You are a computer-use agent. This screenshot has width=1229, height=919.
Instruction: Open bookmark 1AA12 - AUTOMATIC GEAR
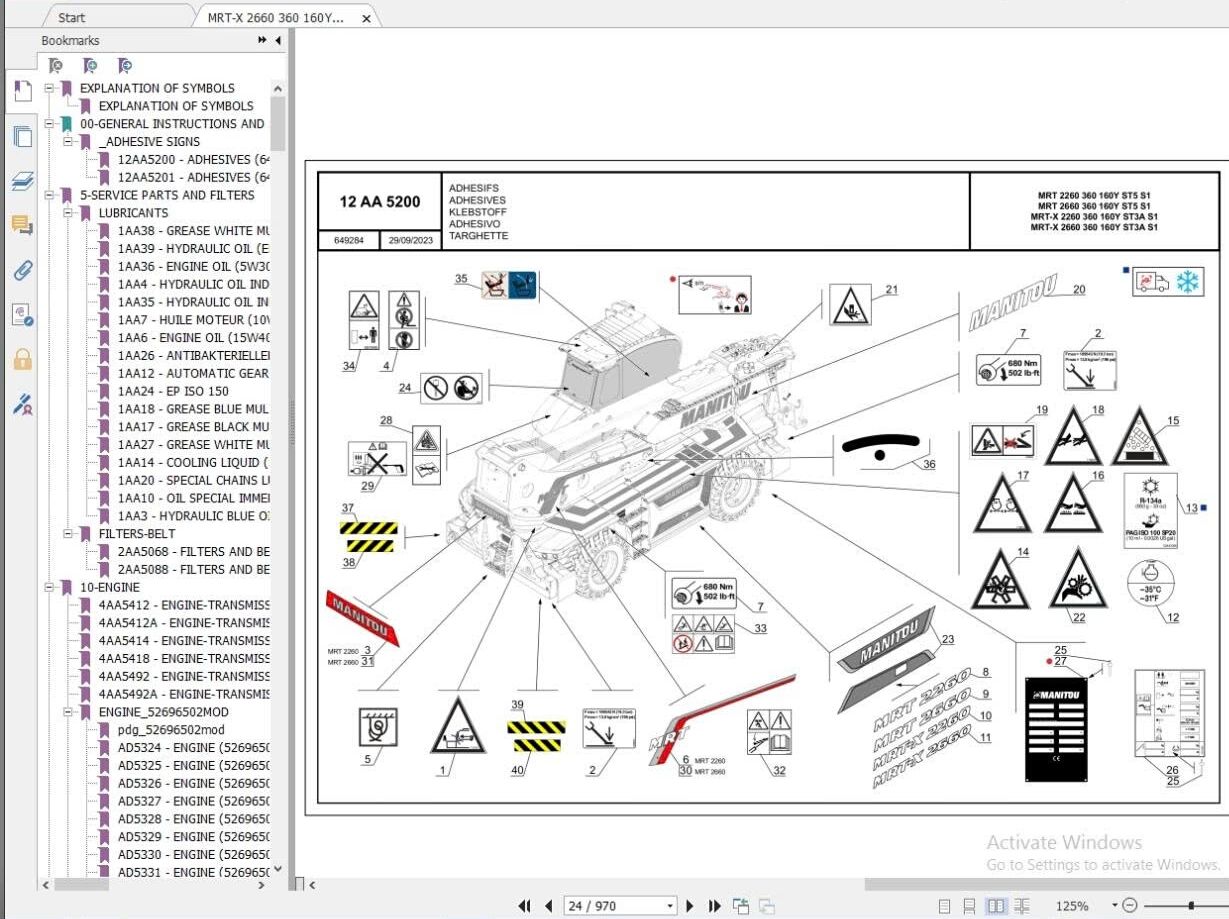coord(194,374)
